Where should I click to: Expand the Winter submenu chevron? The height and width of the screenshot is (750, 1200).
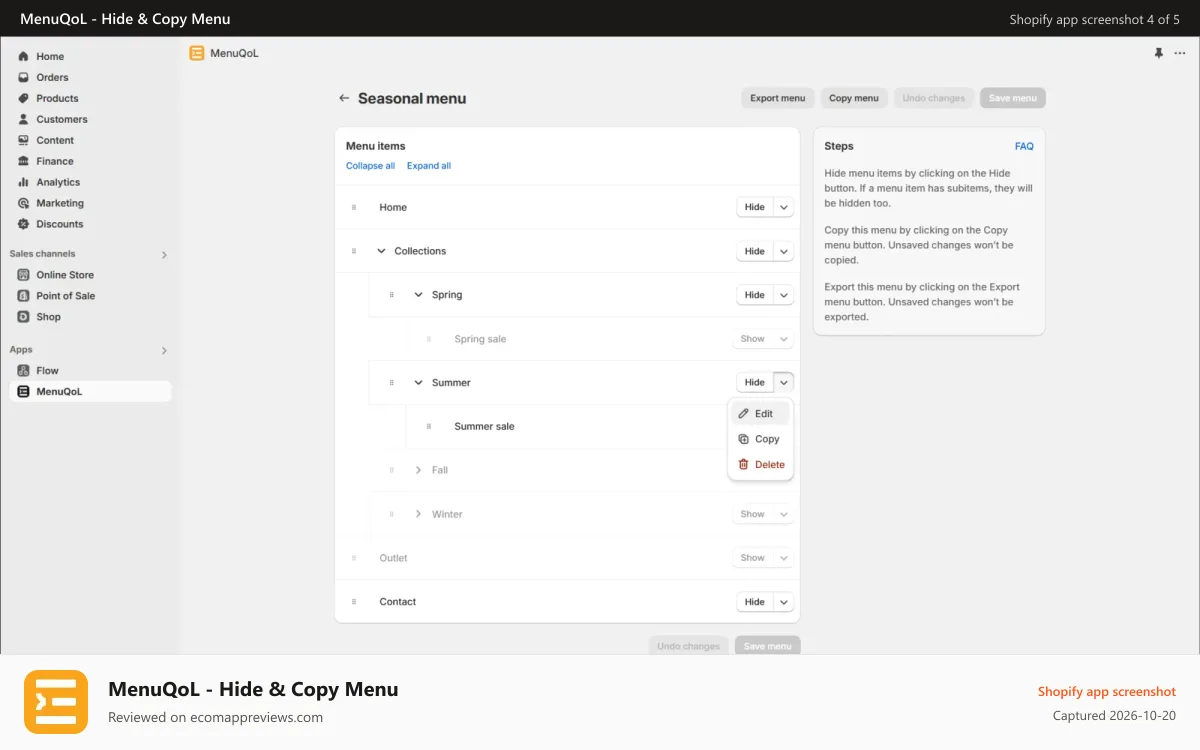coord(418,514)
